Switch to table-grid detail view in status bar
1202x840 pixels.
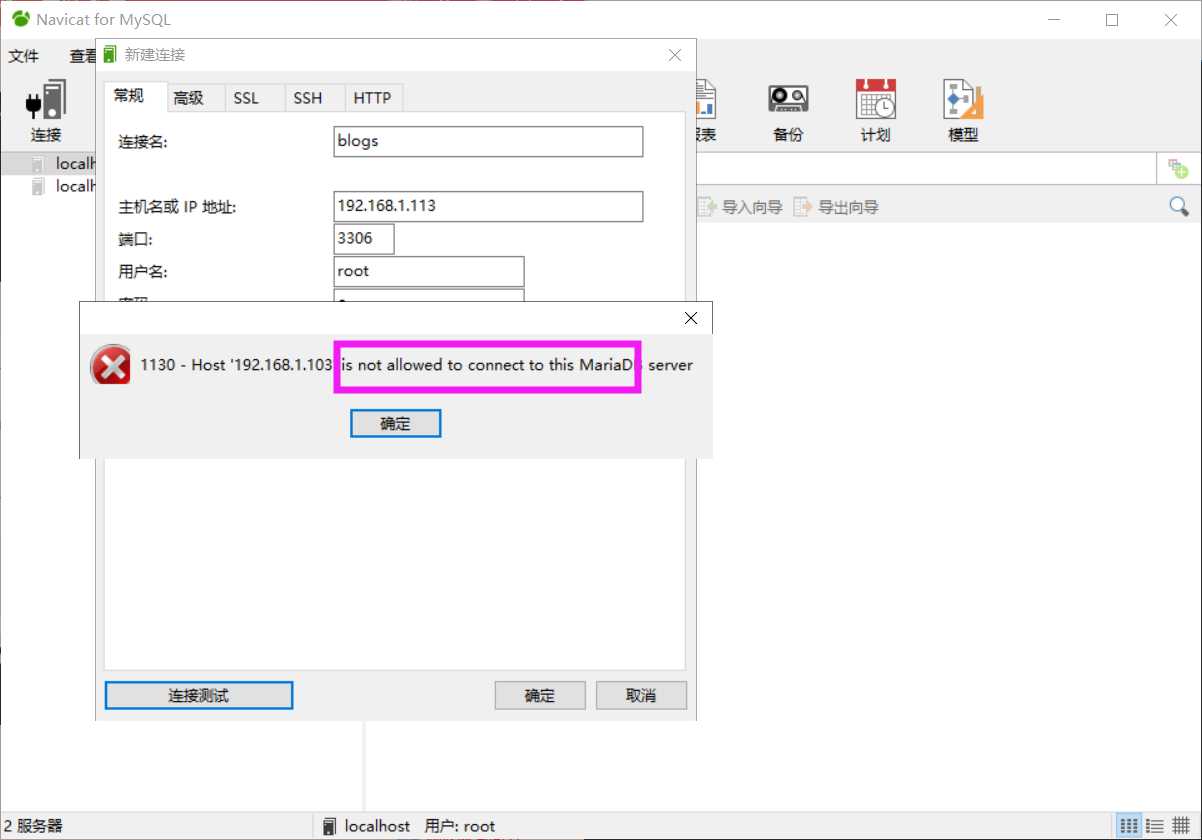pos(1180,826)
